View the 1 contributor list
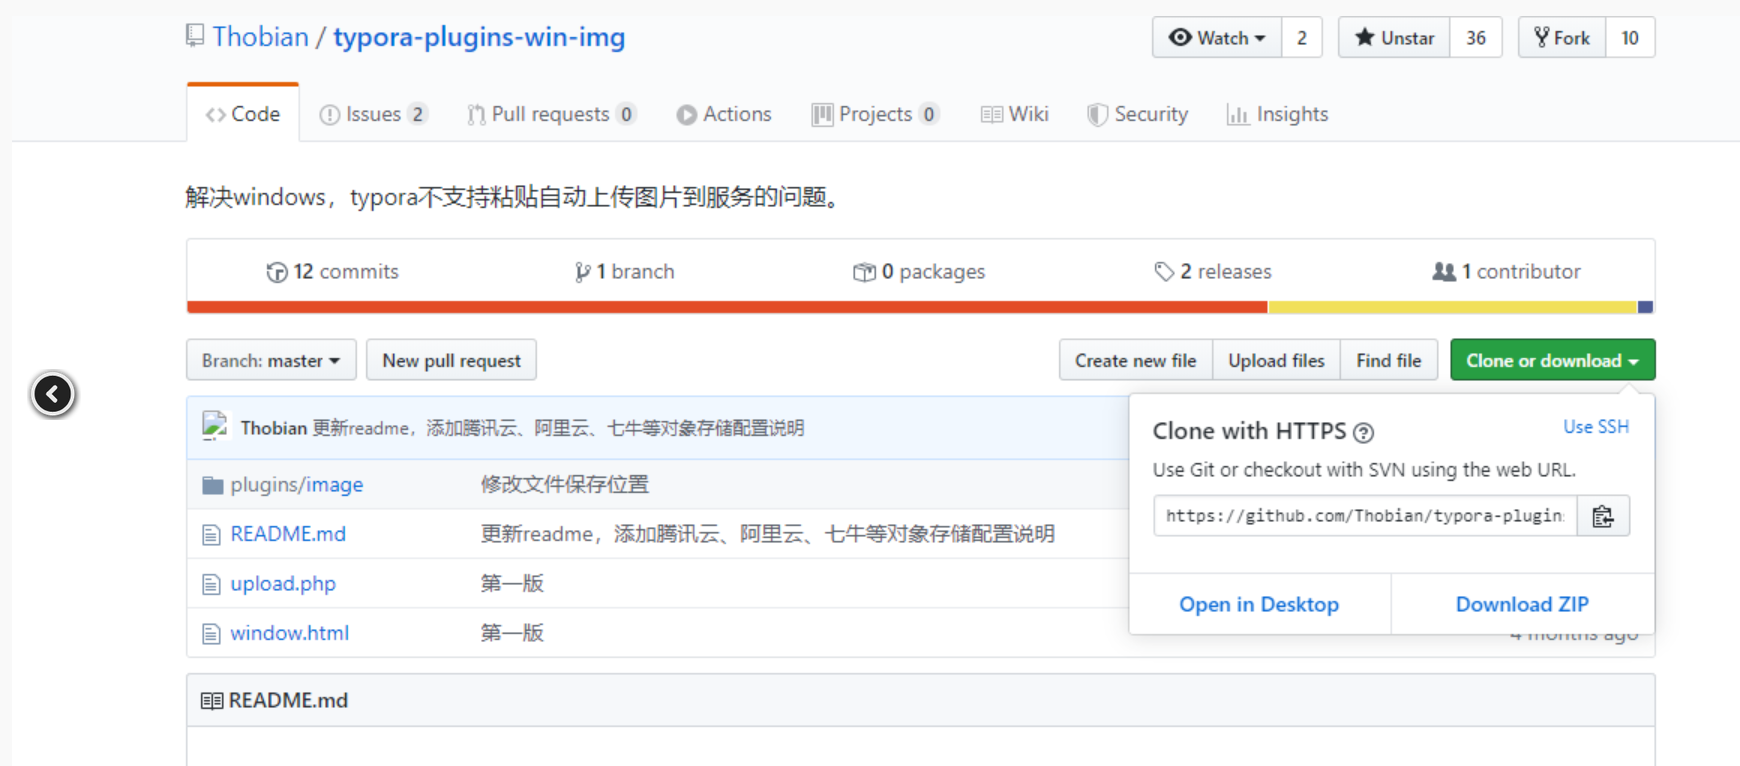Viewport: 1740px width, 766px height. pos(1506,271)
